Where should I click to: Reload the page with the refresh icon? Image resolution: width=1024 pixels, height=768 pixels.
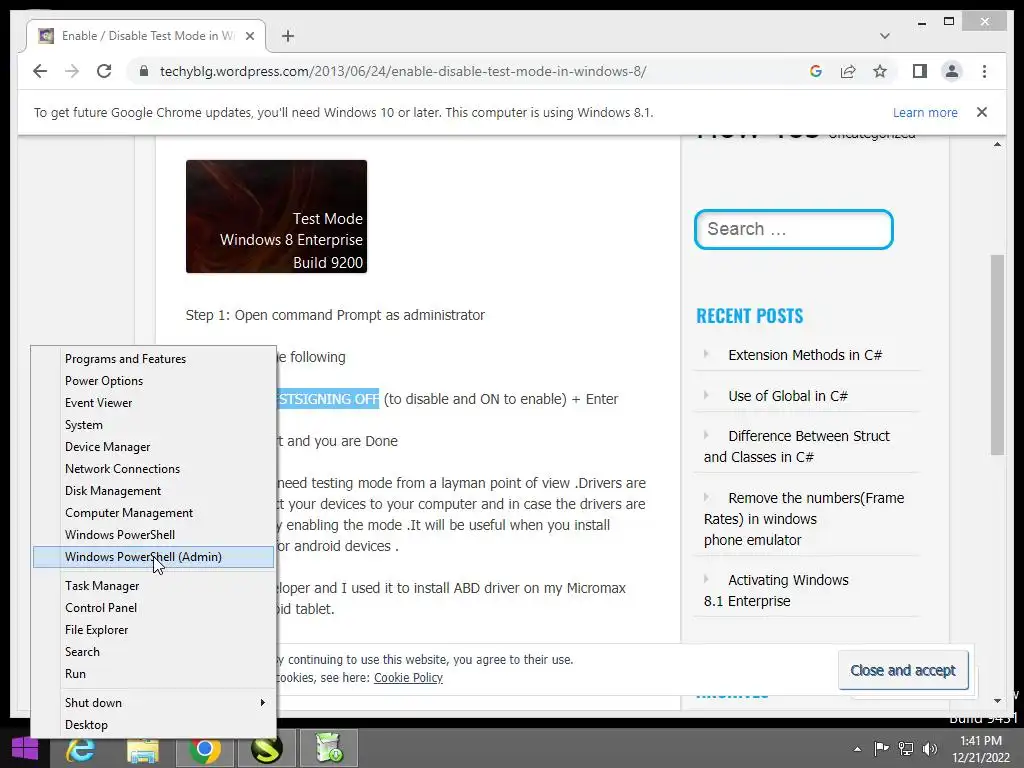[x=104, y=71]
